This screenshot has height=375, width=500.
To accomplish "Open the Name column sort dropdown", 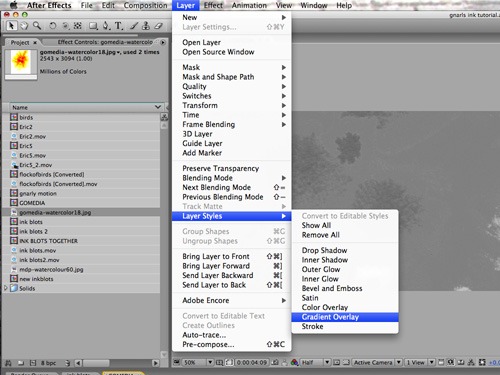I will [x=158, y=107].
